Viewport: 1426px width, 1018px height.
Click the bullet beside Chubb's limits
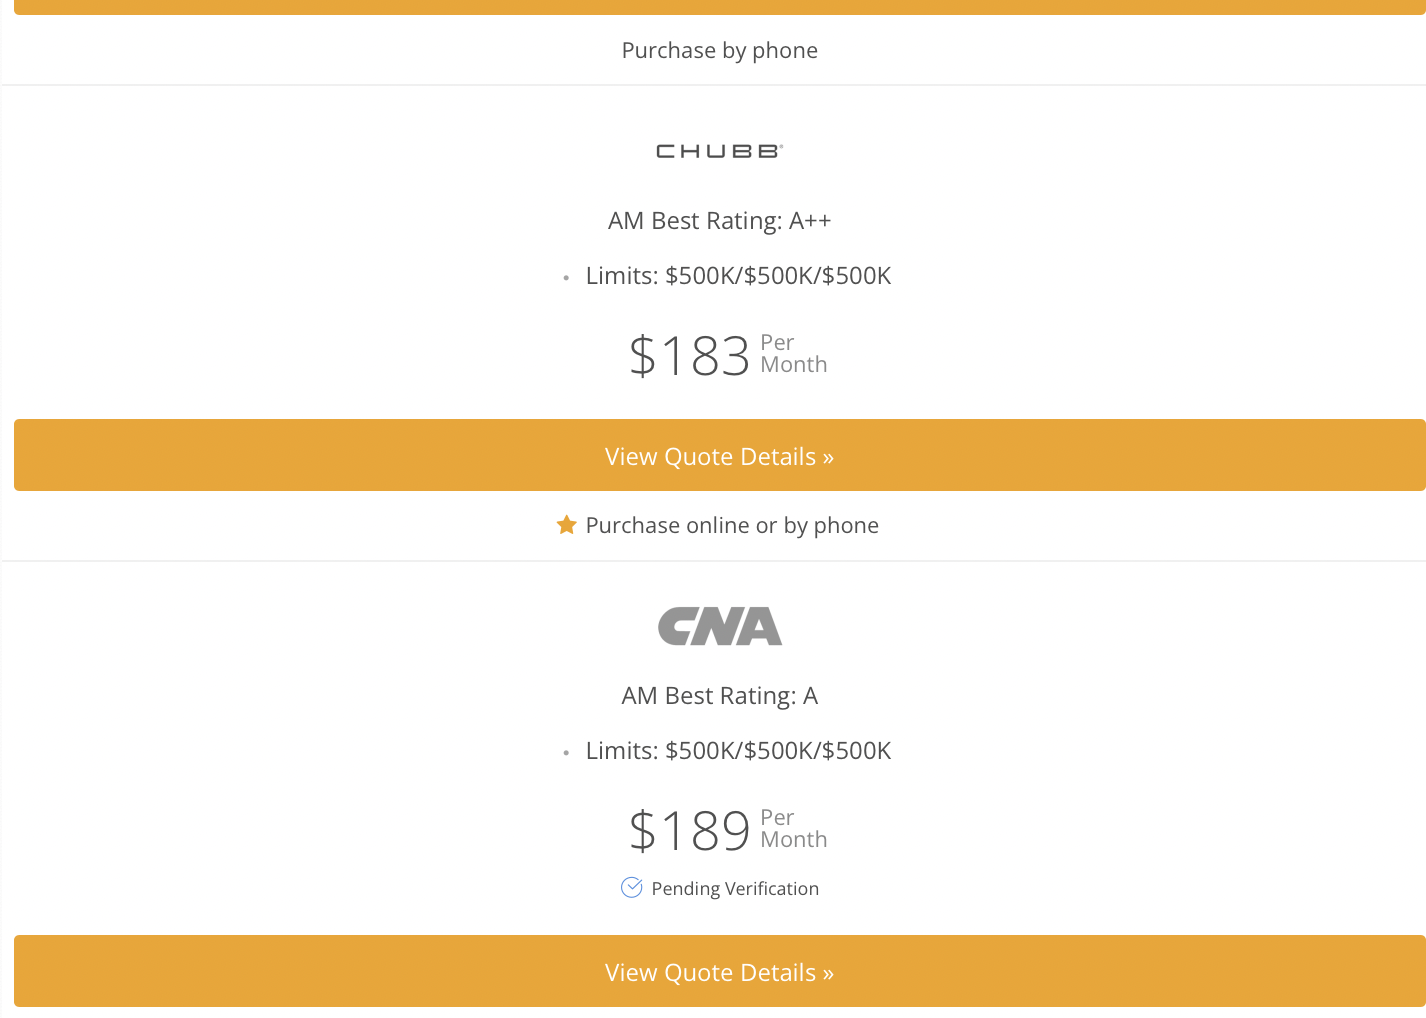click(x=566, y=278)
